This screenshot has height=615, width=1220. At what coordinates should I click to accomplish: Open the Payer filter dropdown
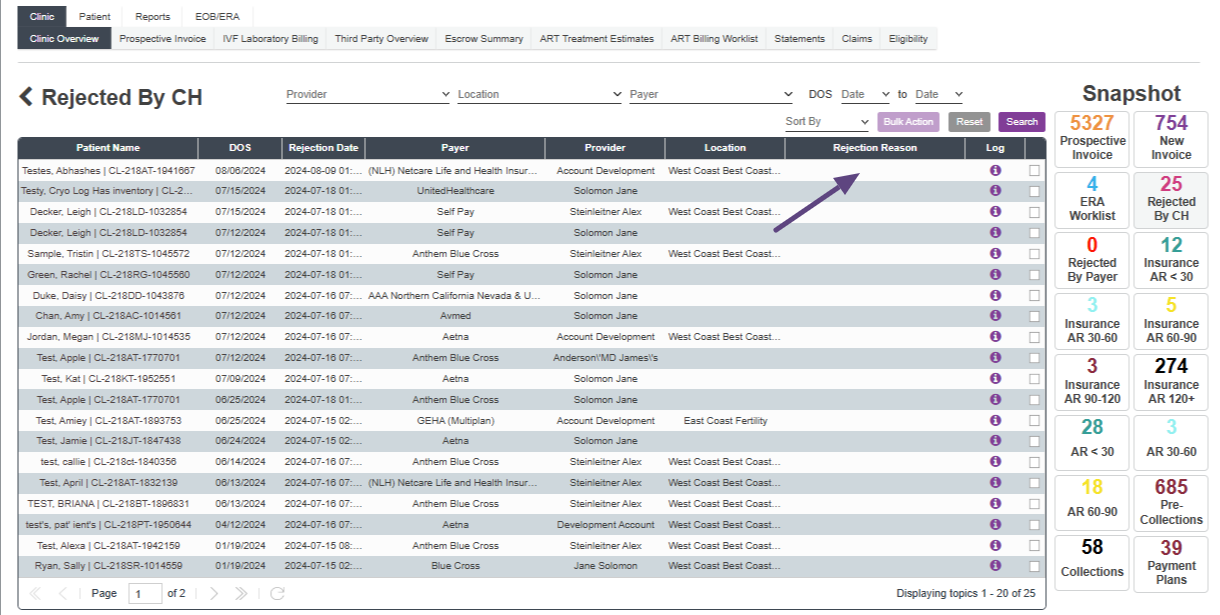710,95
